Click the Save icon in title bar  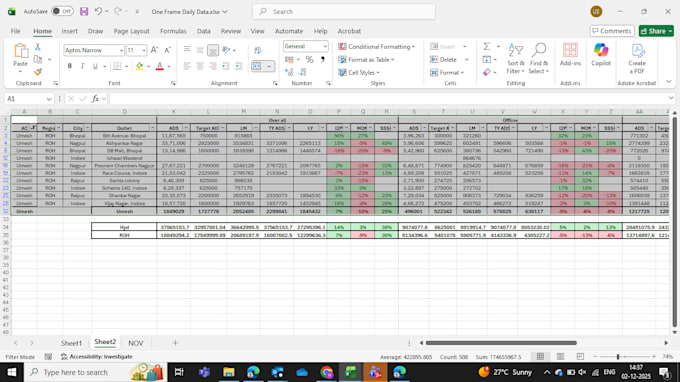(x=84, y=11)
